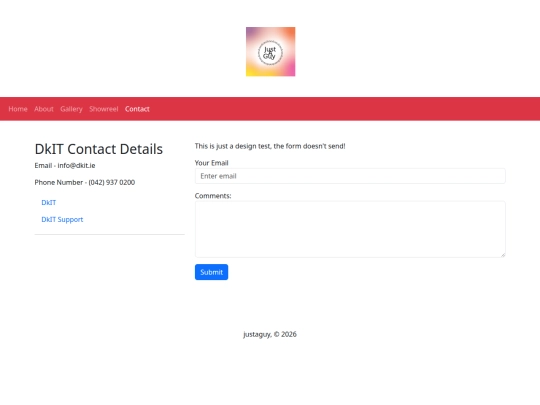Open the Home nav link
Image resolution: width=540 pixels, height=405 pixels.
pos(18,109)
